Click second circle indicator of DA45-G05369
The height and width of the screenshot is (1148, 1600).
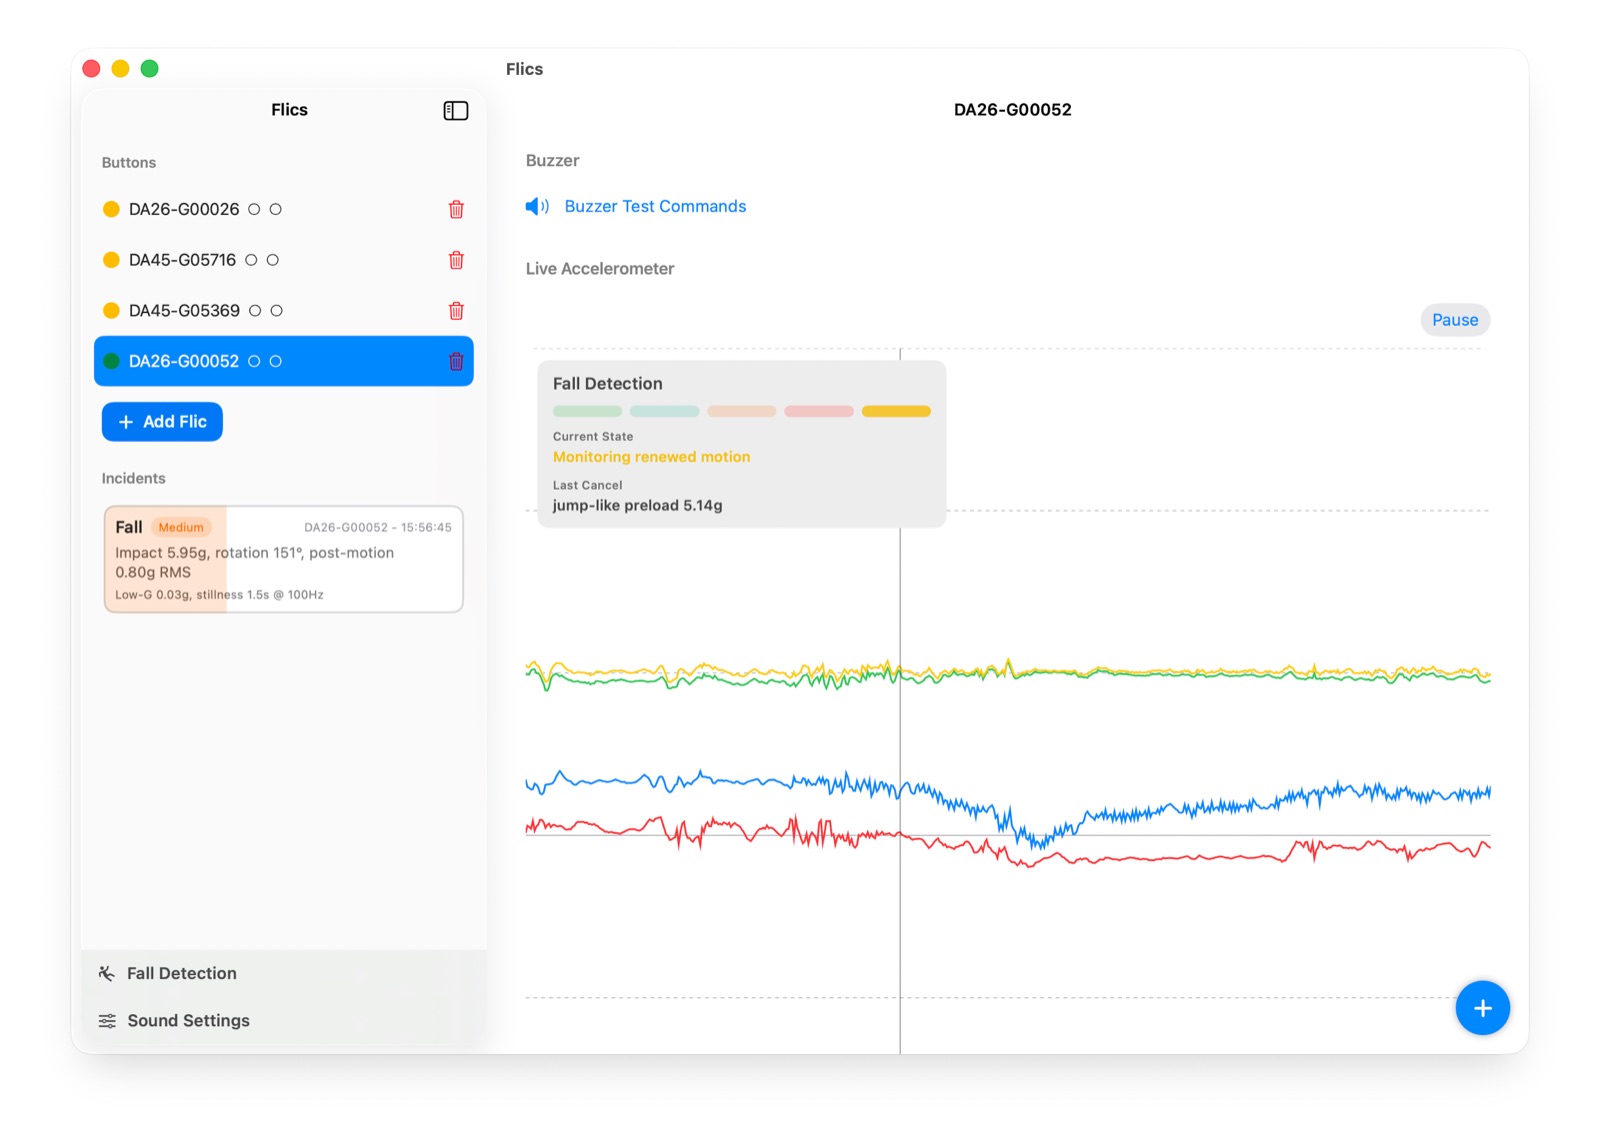click(277, 311)
